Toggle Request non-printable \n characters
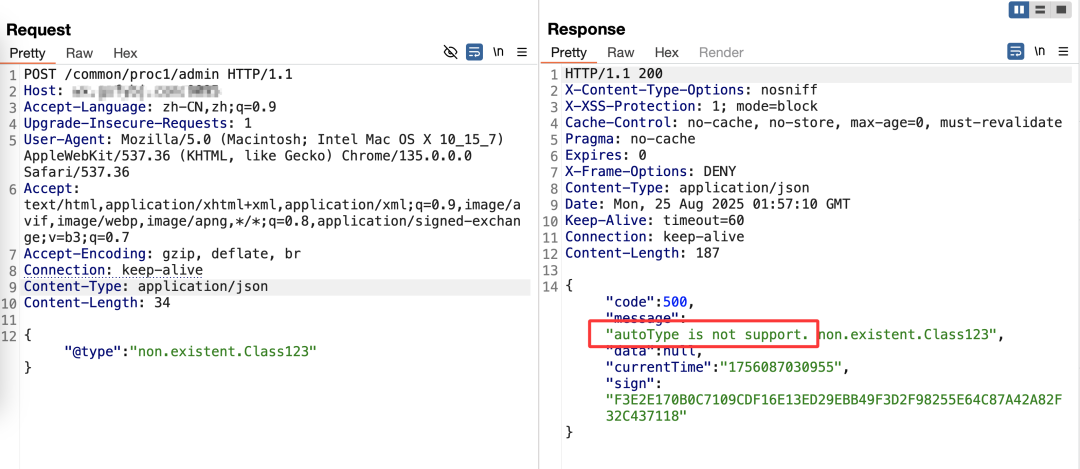Viewport: 1080px width, 469px height. [498, 52]
